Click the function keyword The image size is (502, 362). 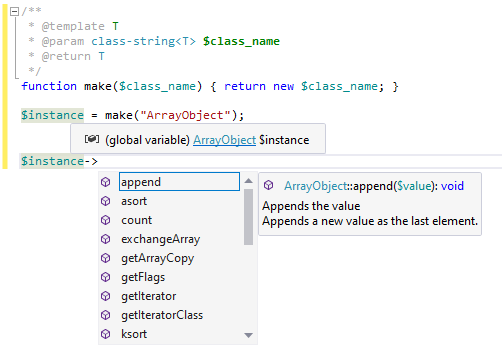49,86
